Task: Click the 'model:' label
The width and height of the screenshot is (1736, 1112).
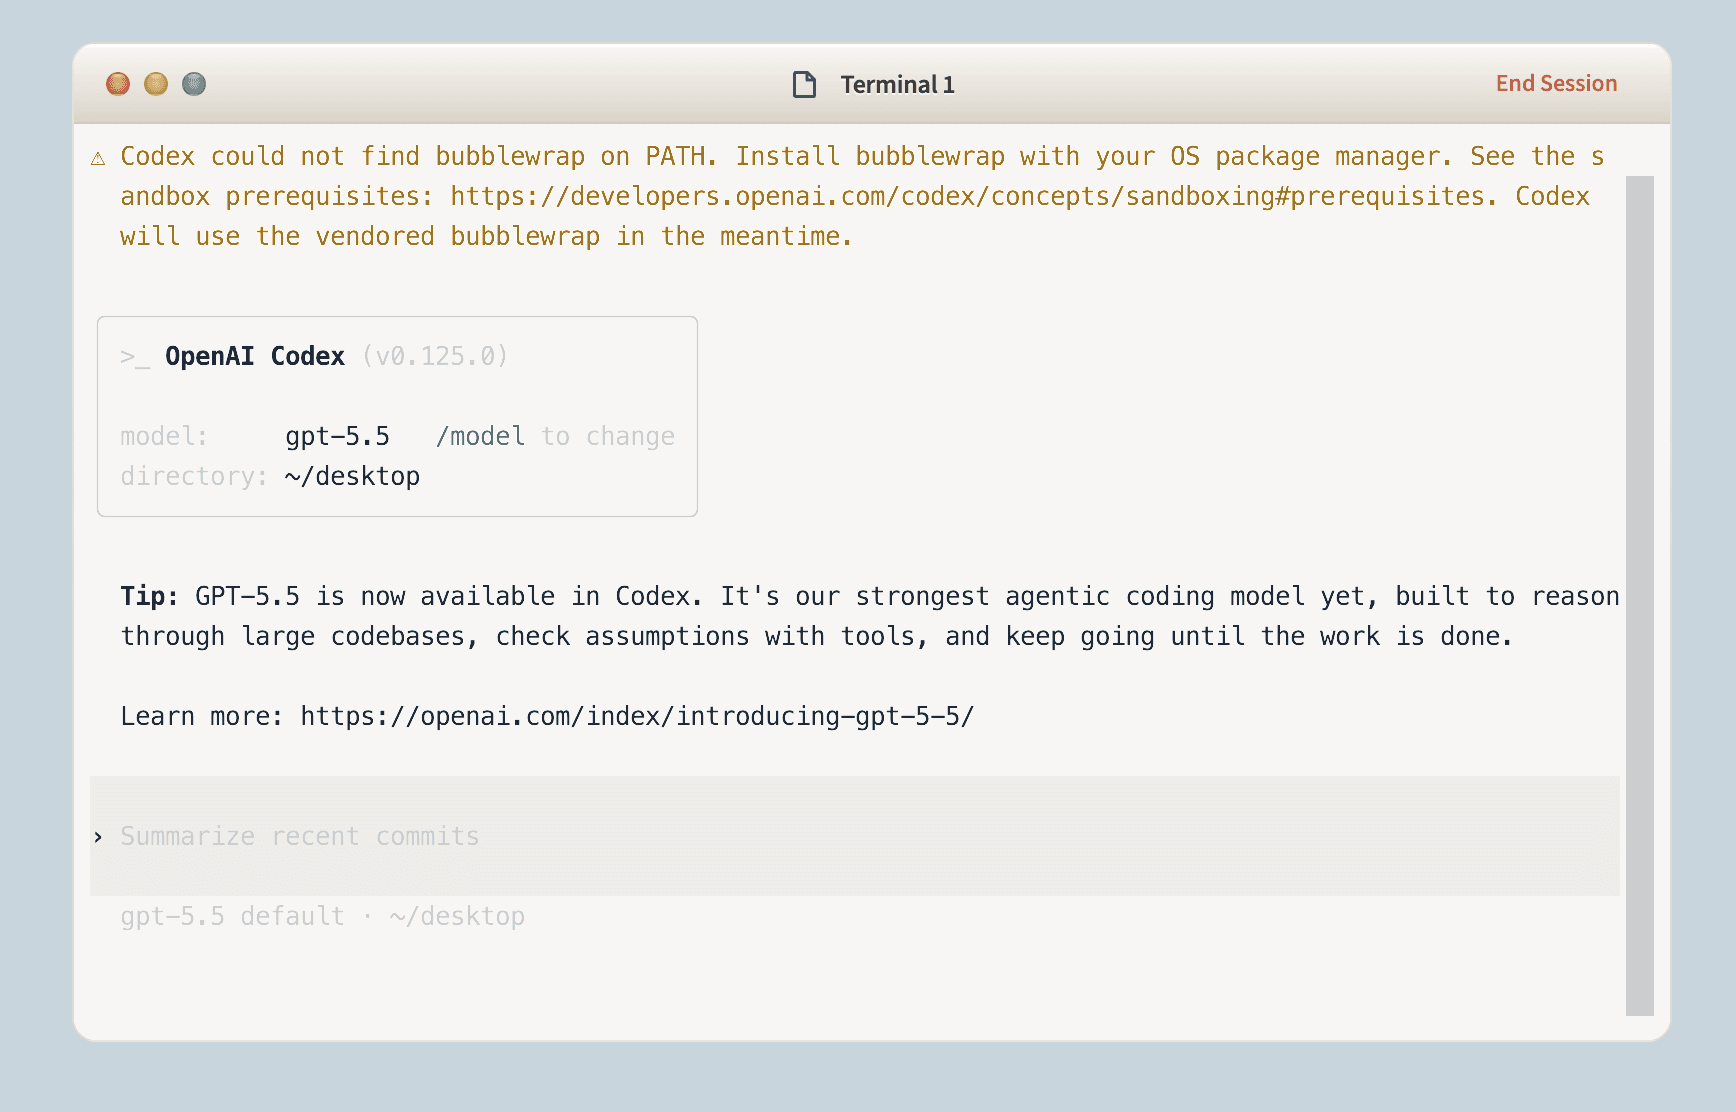Action: coord(164,436)
